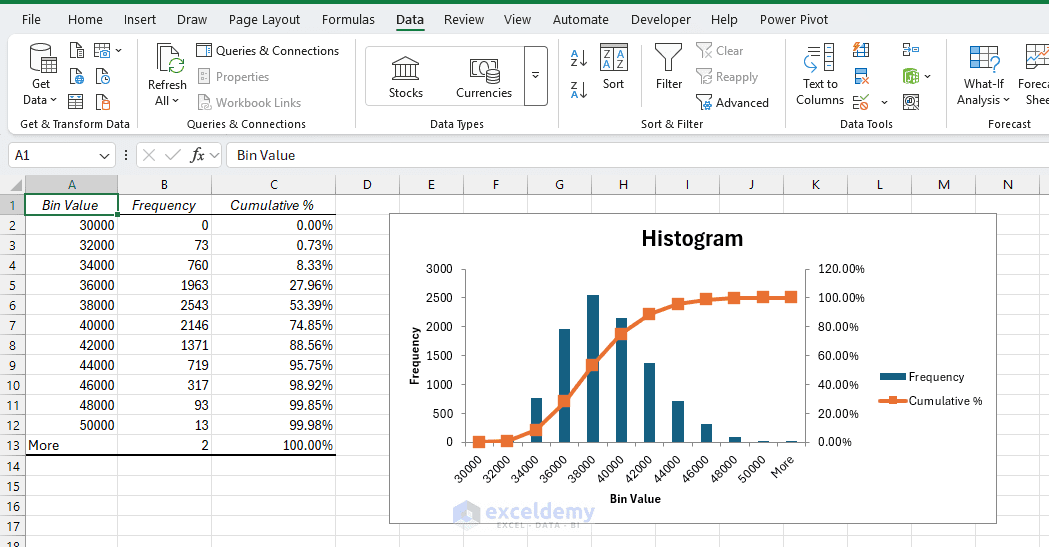Switch to the Formulas tab

[348, 19]
